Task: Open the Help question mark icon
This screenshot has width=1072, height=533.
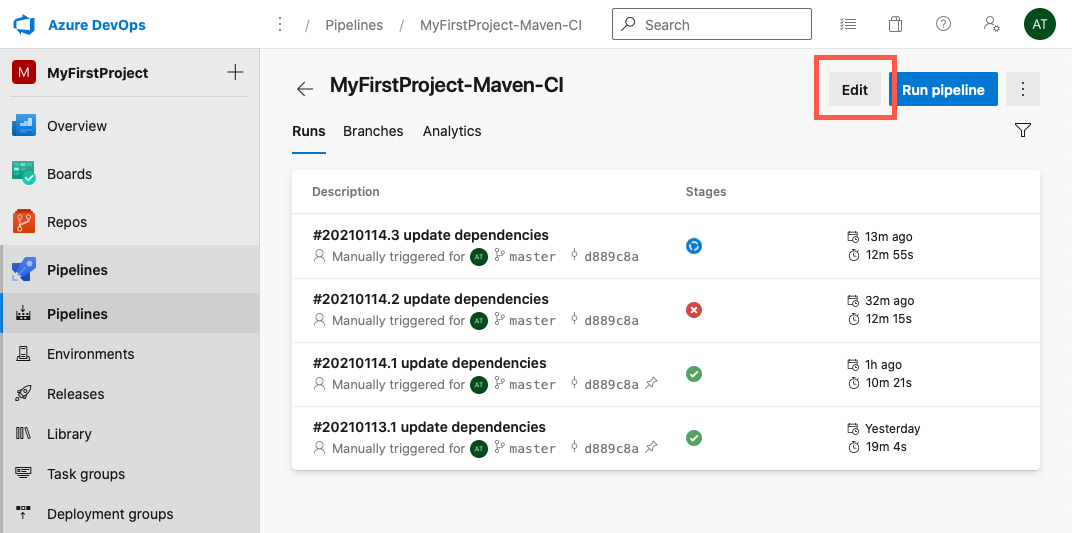Action: coord(943,25)
